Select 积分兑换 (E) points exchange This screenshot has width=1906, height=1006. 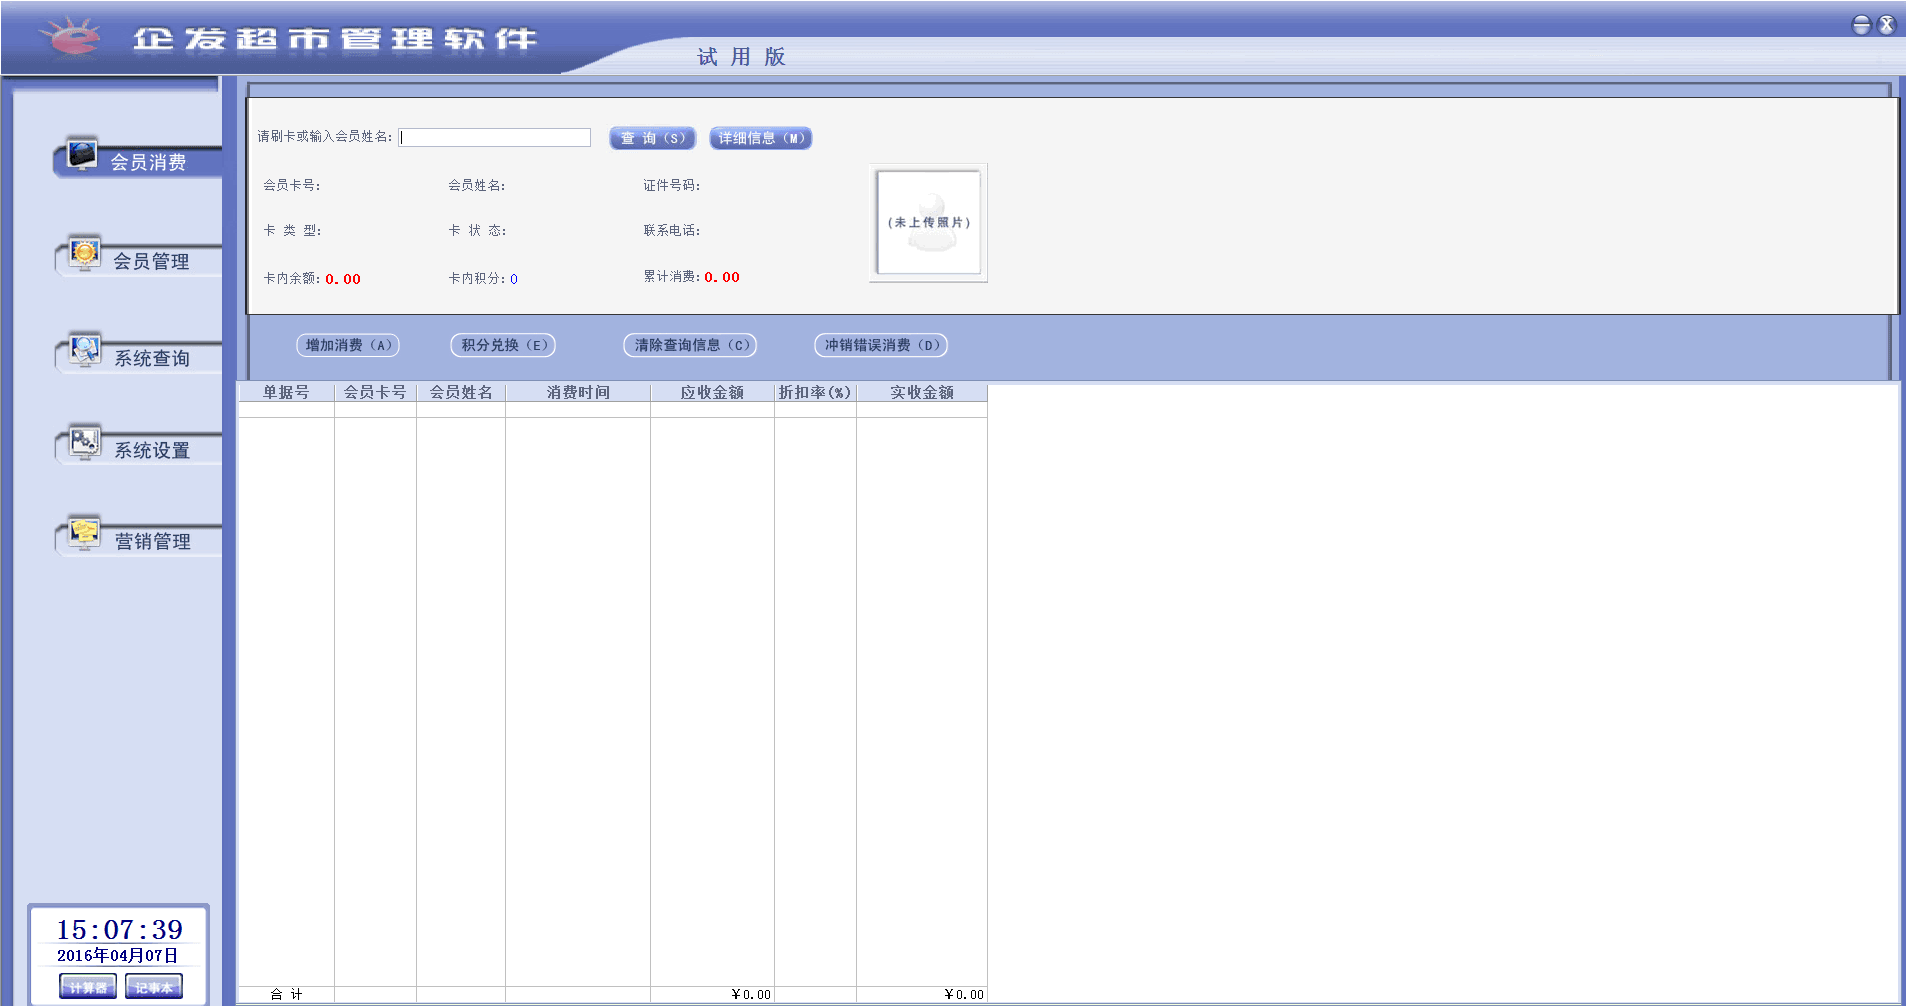(x=503, y=345)
